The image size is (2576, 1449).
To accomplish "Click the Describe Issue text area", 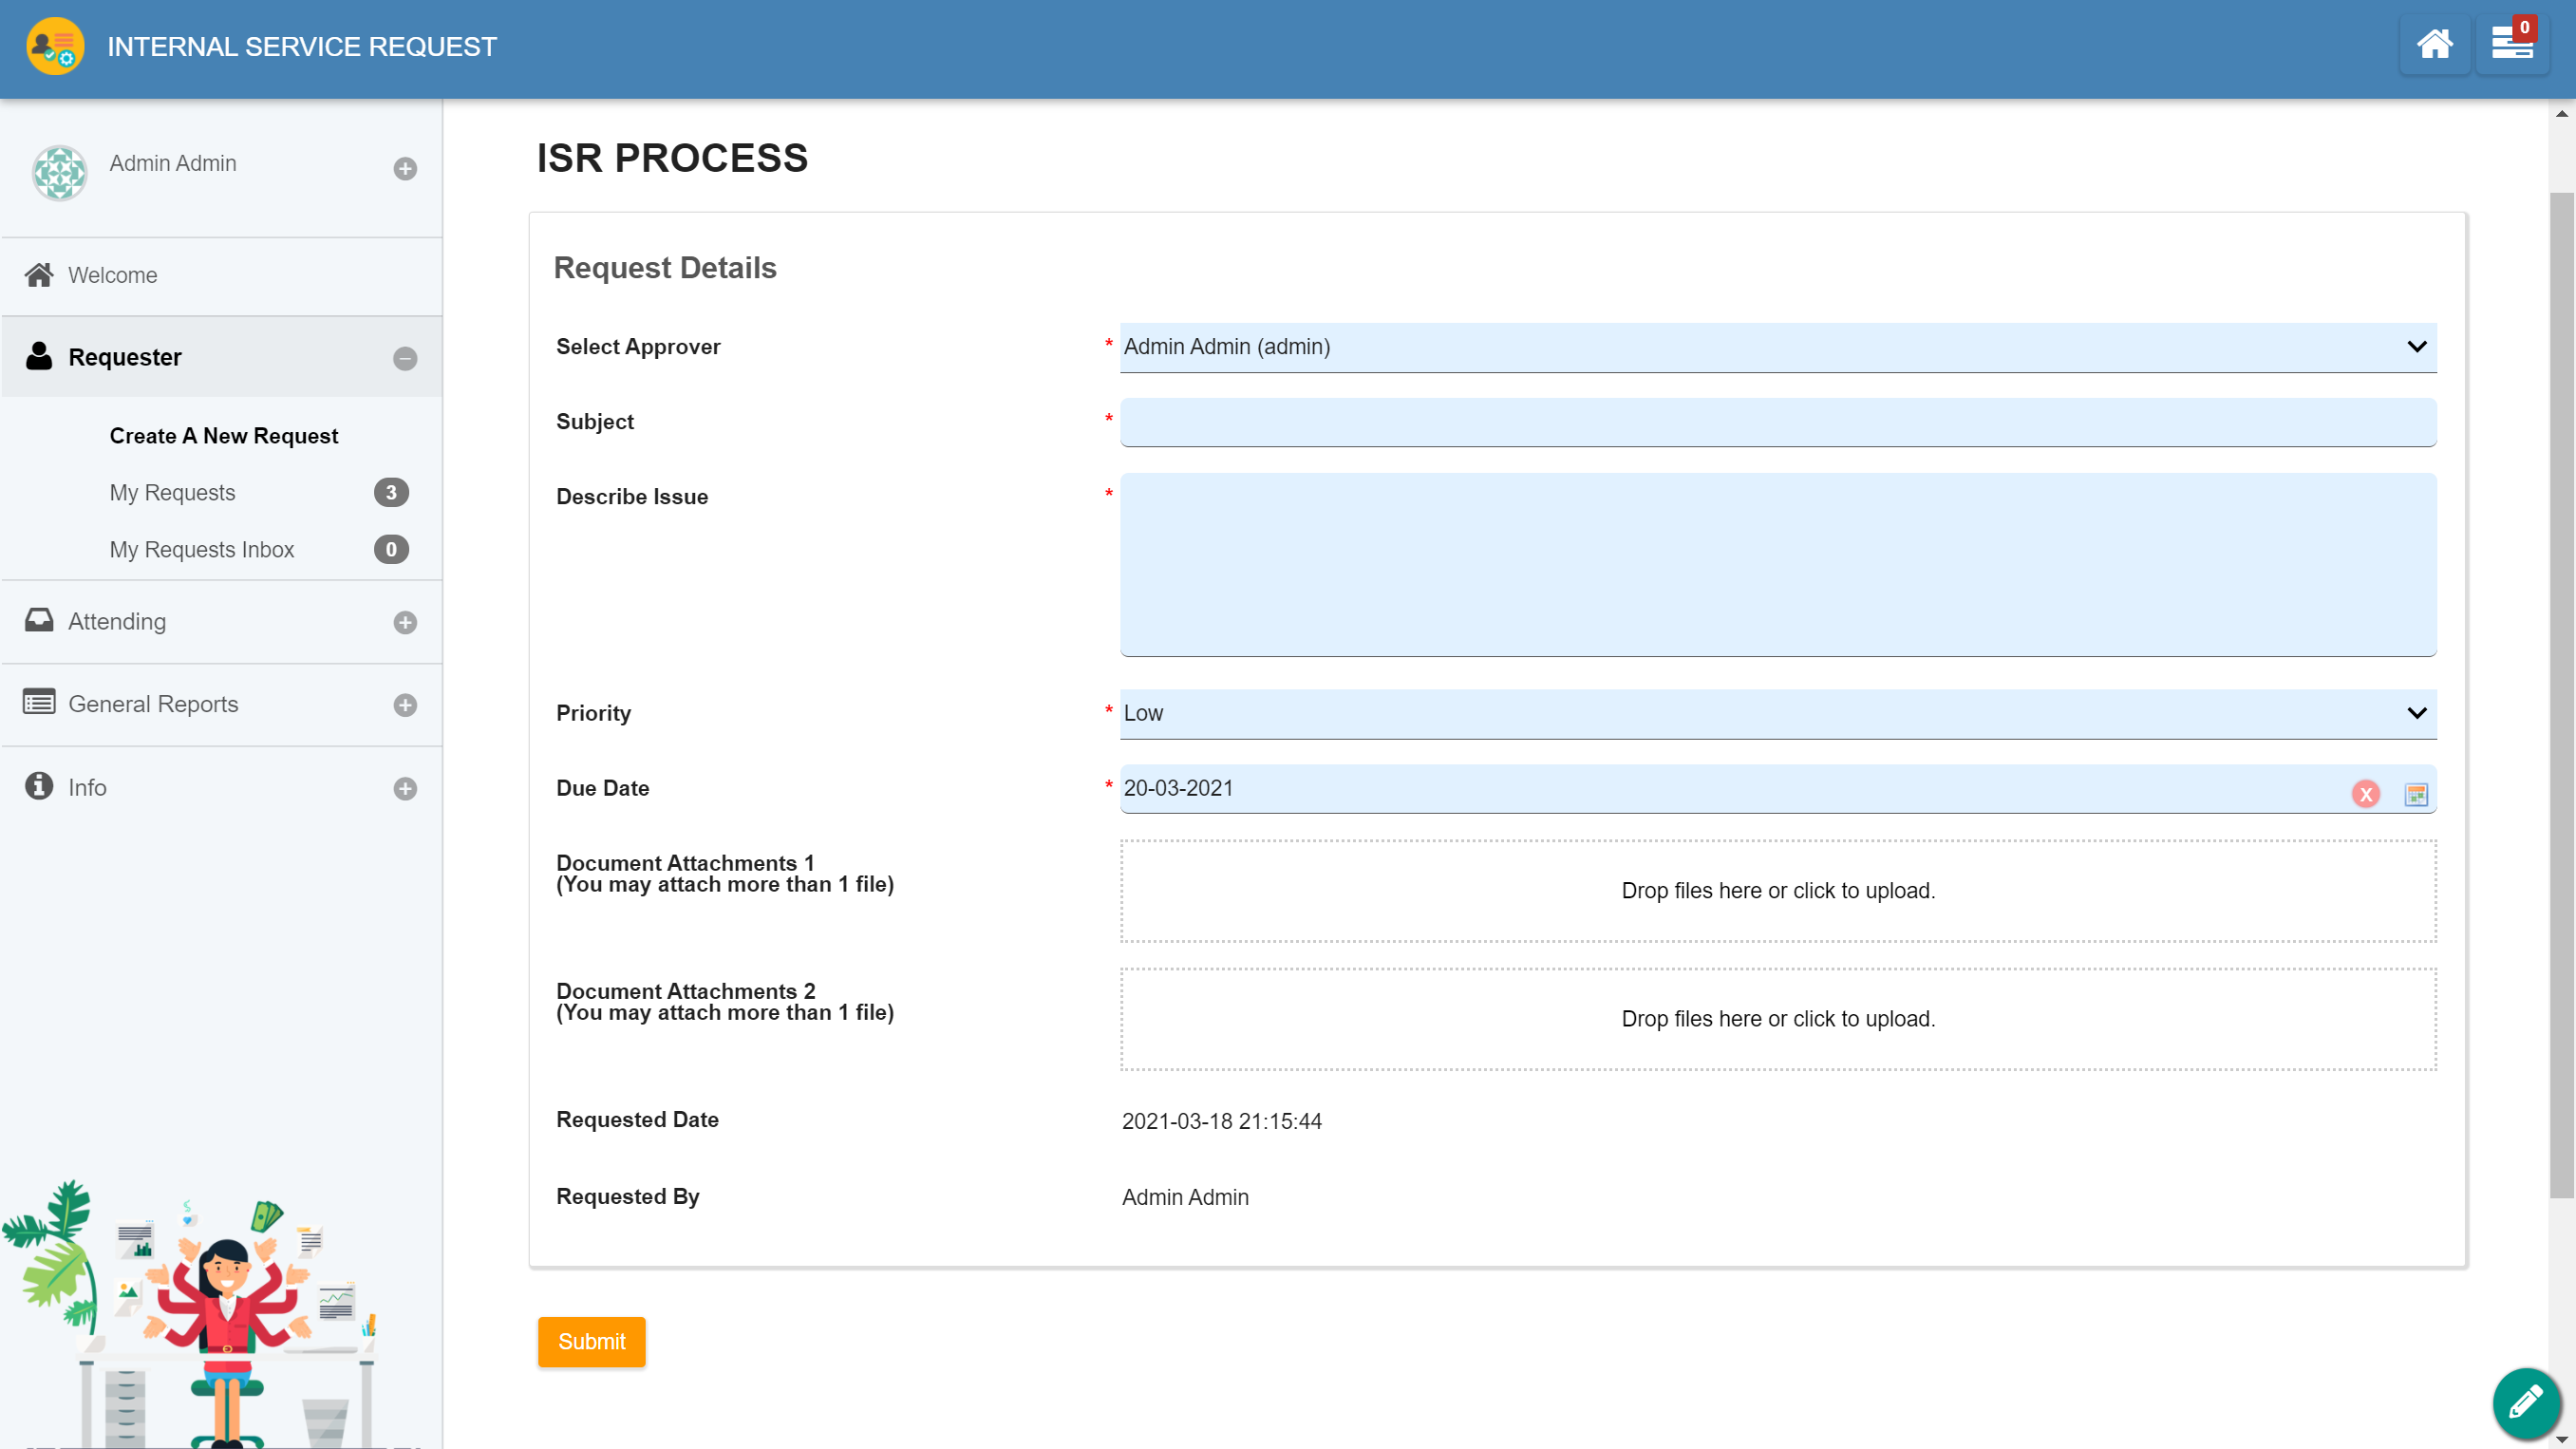I will (x=1778, y=565).
